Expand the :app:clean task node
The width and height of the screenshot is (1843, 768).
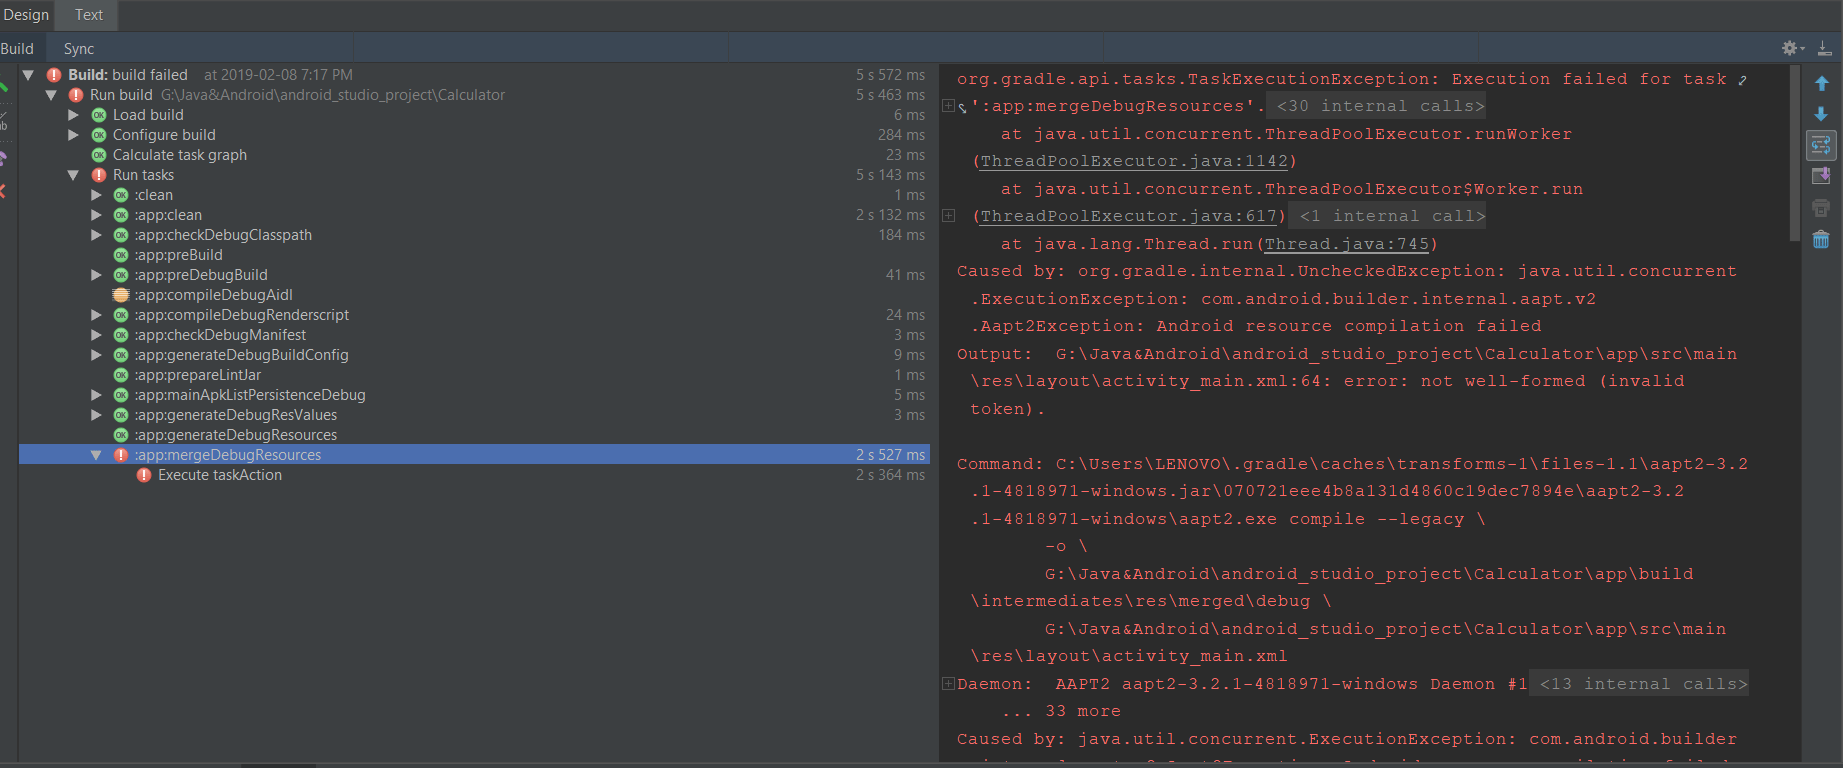(96, 215)
